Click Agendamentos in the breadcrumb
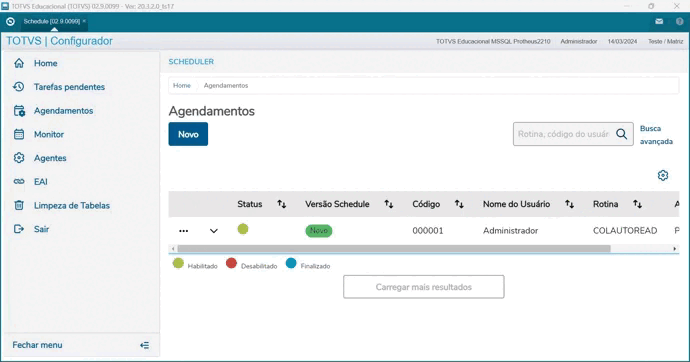690x362 pixels. [x=226, y=85]
